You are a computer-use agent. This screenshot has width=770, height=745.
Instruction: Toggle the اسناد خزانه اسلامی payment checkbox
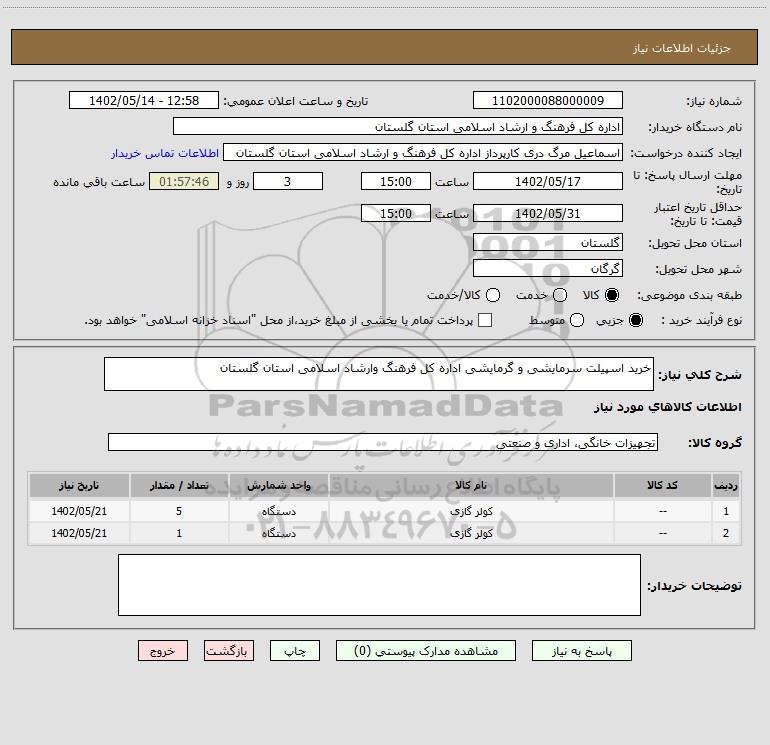click(x=485, y=320)
